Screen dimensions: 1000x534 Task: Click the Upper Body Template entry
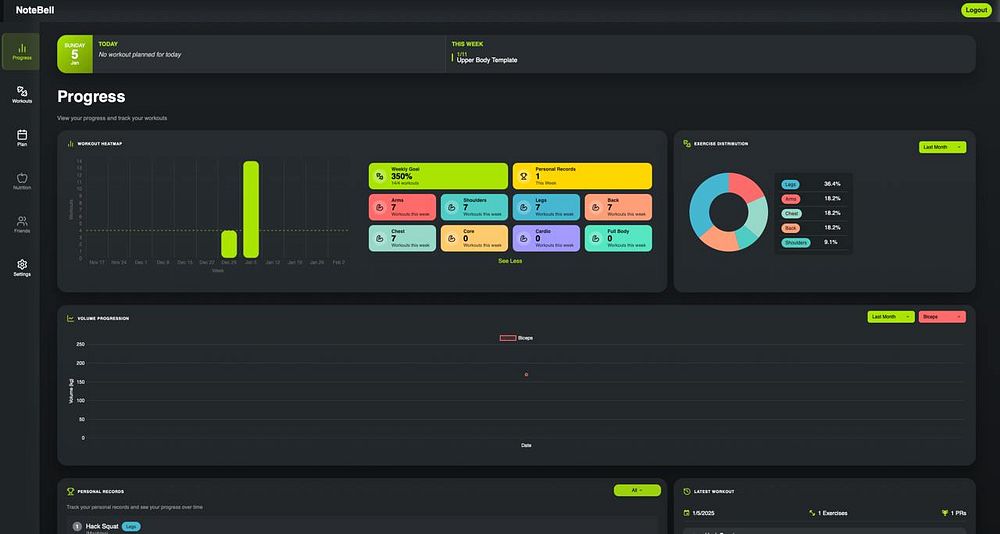point(487,60)
